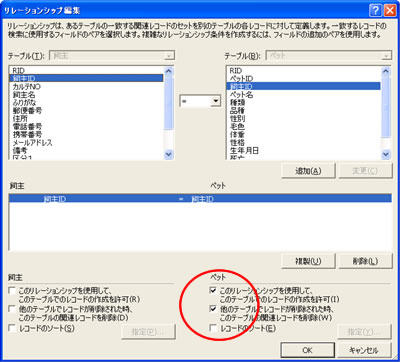Image resolution: width=400 pixels, height=362 pixels.
Task: Select 飼主名 field
Action: click(x=87, y=95)
